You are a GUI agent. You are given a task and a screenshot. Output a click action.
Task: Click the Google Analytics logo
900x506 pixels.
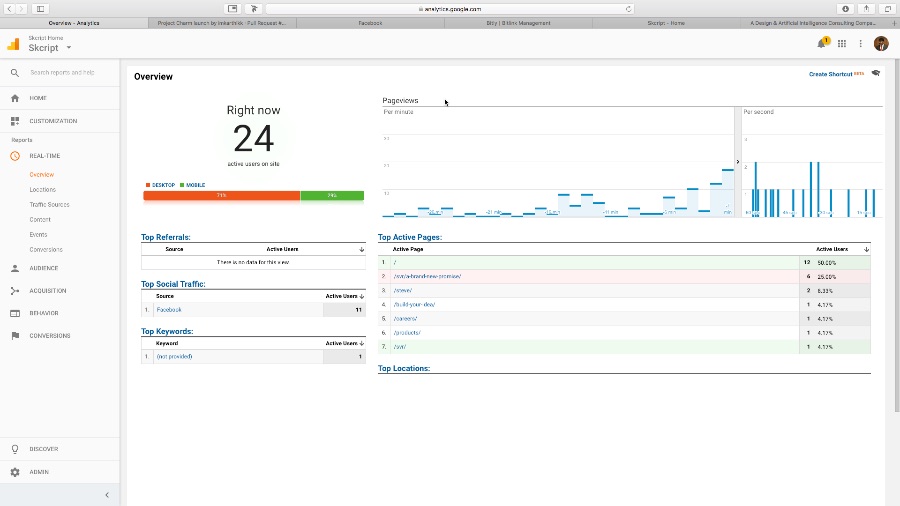[x=13, y=44]
